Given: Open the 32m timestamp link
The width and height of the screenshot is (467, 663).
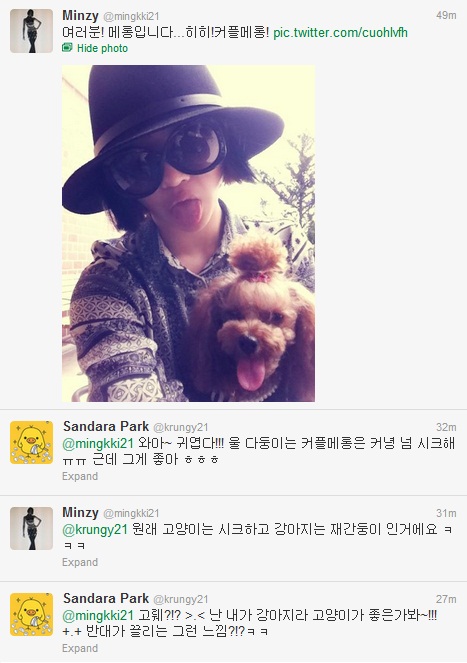Looking at the screenshot, I should pos(446,427).
